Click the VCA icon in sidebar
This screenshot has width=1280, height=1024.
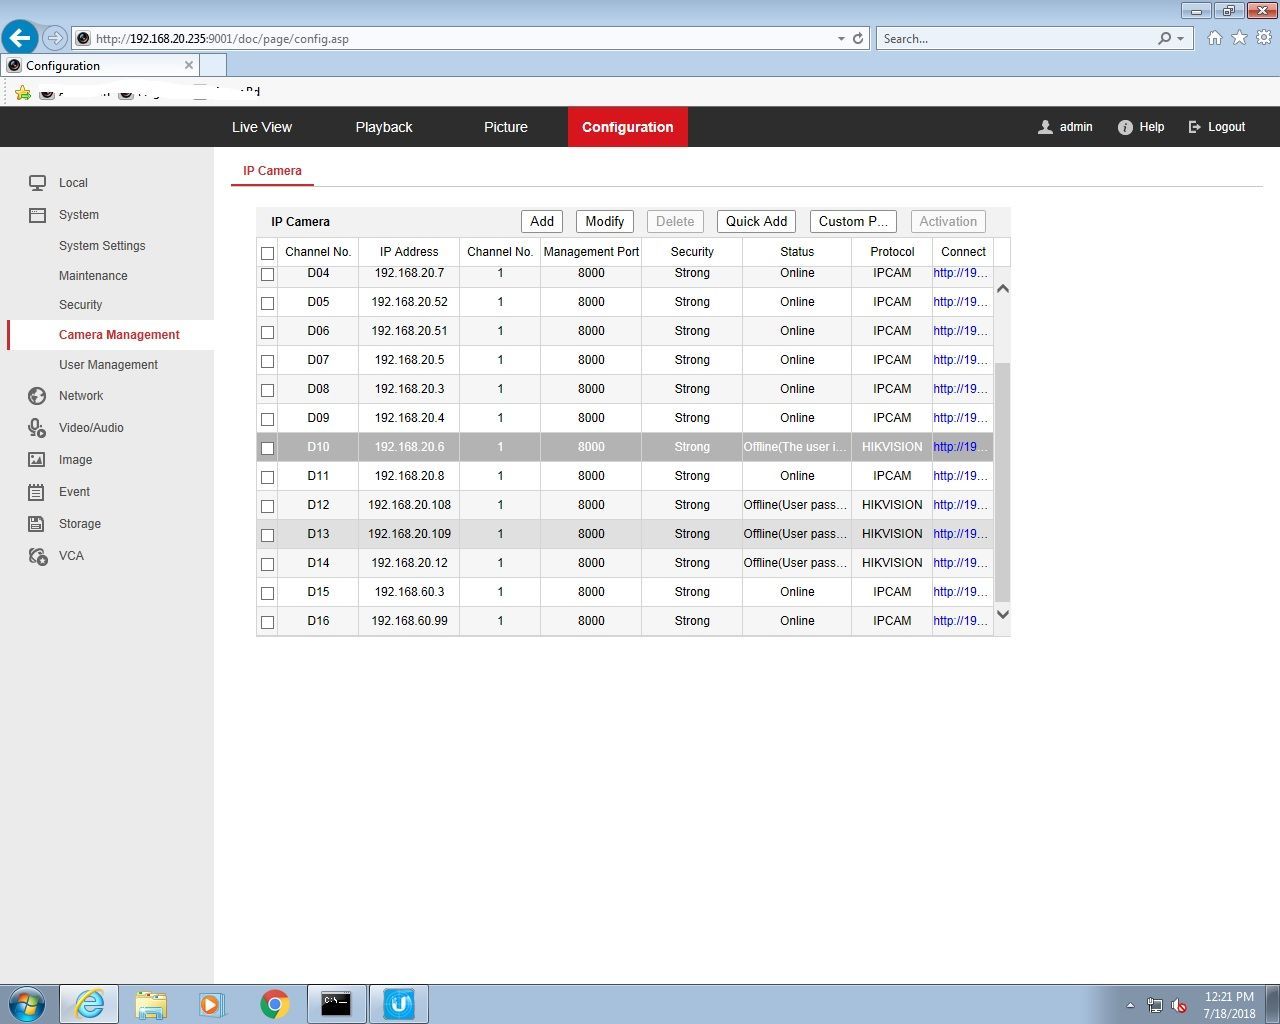point(37,556)
